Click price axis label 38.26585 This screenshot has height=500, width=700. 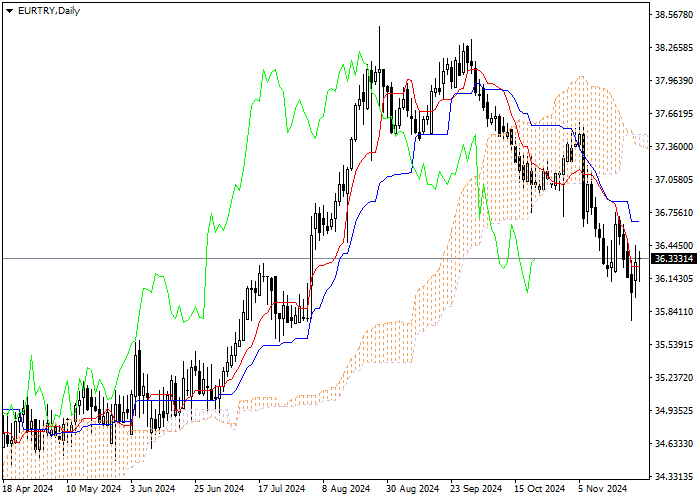674,48
